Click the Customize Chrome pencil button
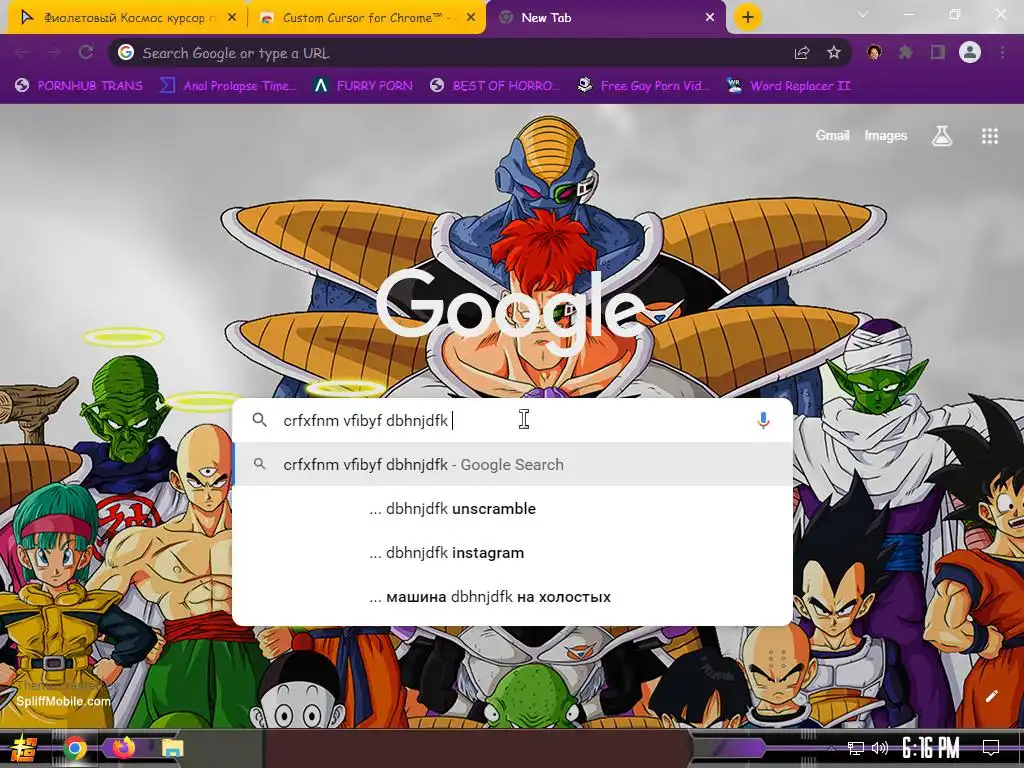Screen dimensions: 1024x768 click(x=991, y=696)
